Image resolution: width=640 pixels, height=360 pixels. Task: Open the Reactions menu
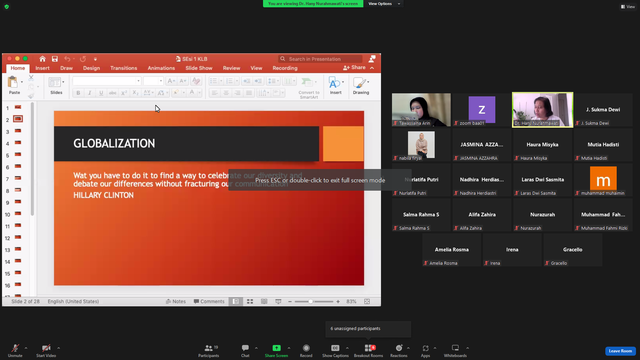click(x=399, y=350)
